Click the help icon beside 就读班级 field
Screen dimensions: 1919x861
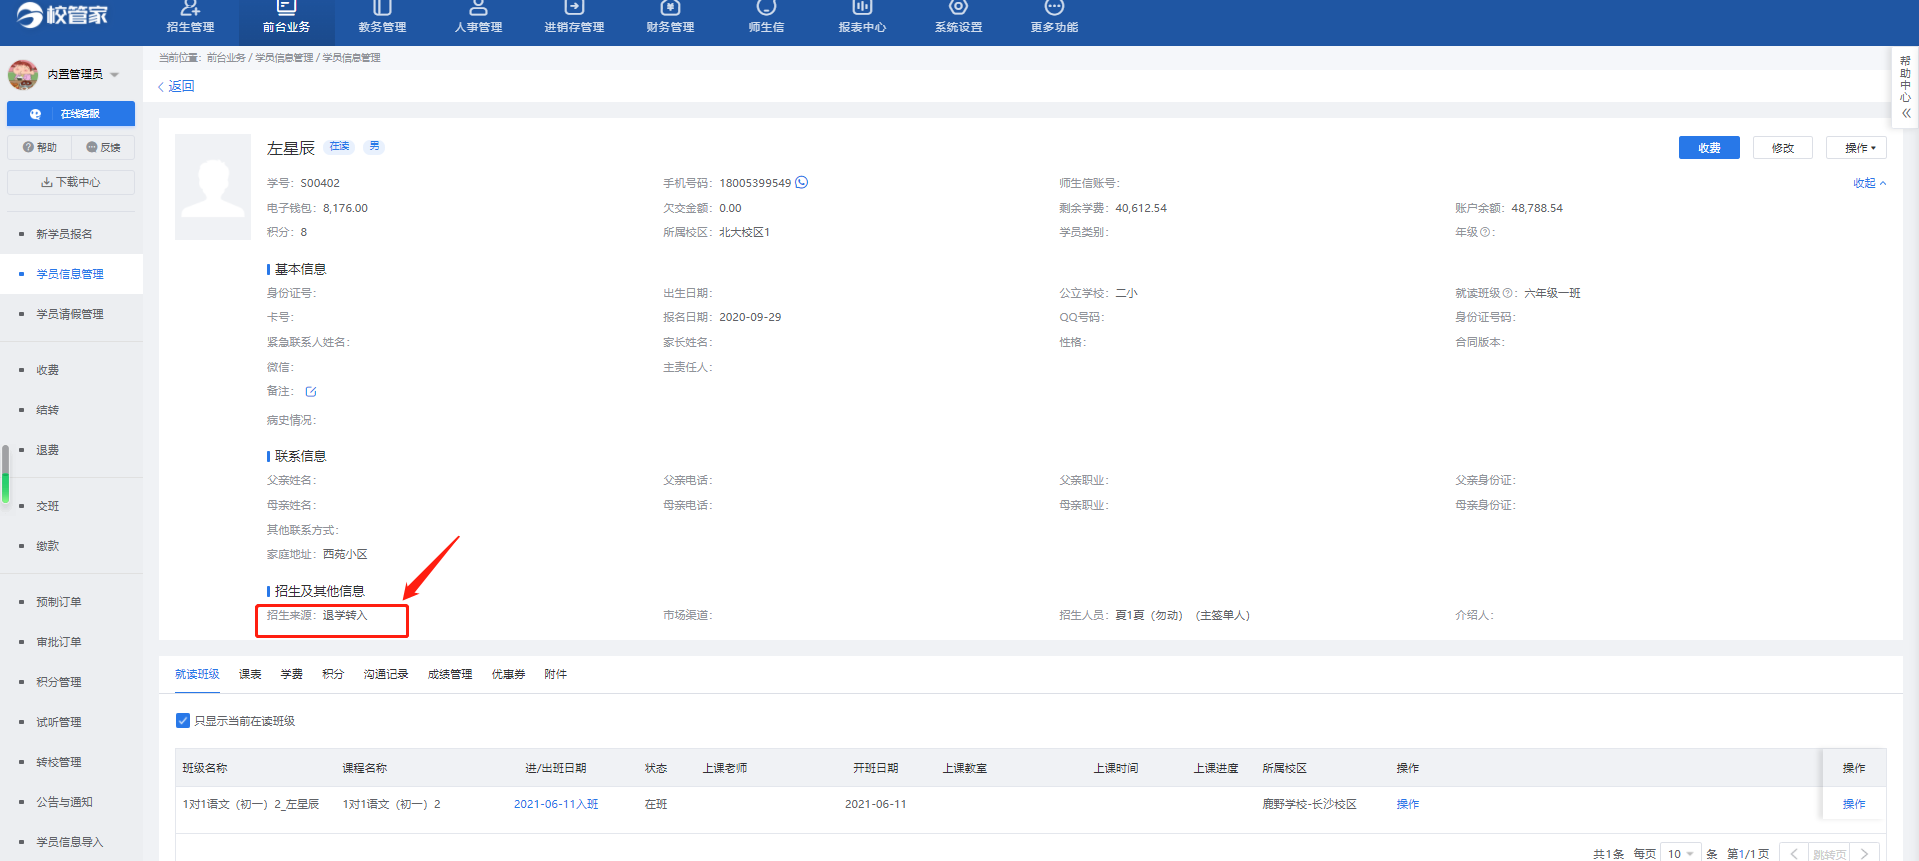1508,293
